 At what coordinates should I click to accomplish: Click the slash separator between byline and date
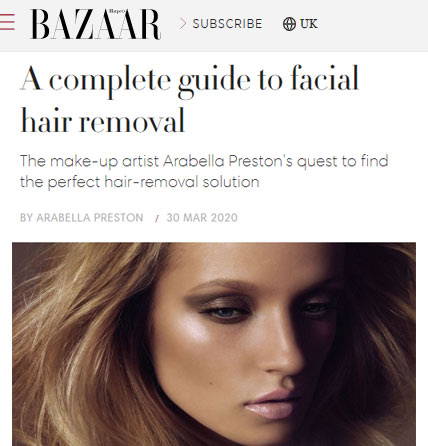156,218
